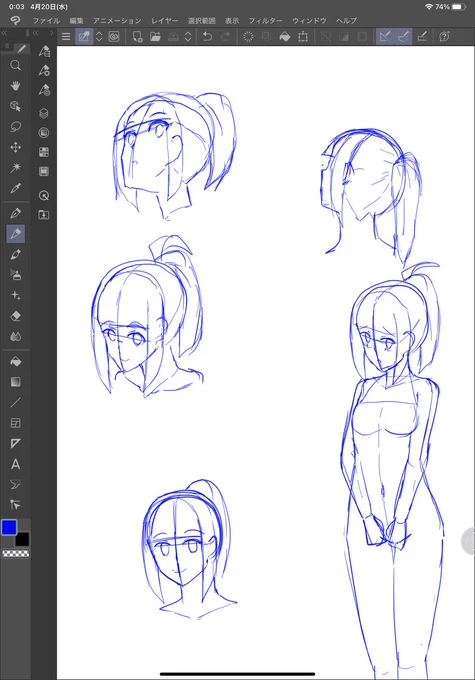
Task: Open the ファイル menu
Action: (x=46, y=20)
